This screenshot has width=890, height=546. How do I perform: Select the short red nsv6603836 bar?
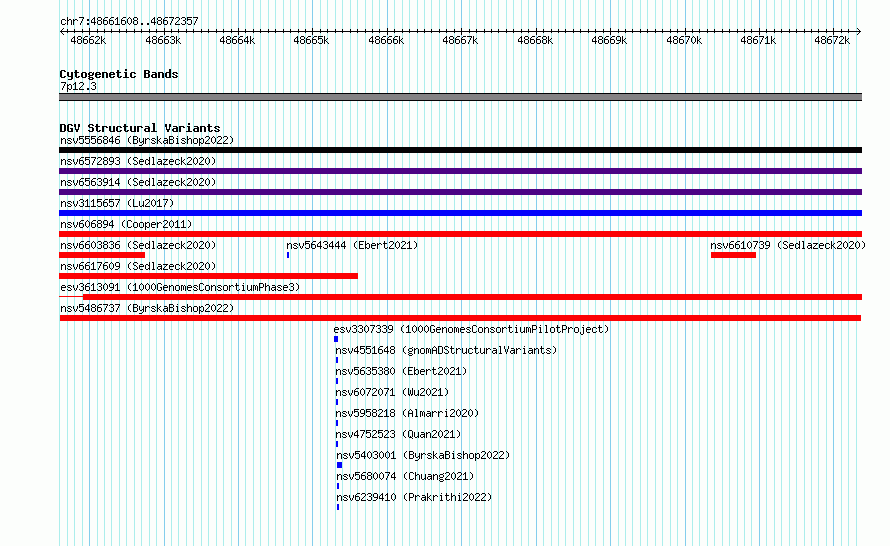tap(102, 255)
